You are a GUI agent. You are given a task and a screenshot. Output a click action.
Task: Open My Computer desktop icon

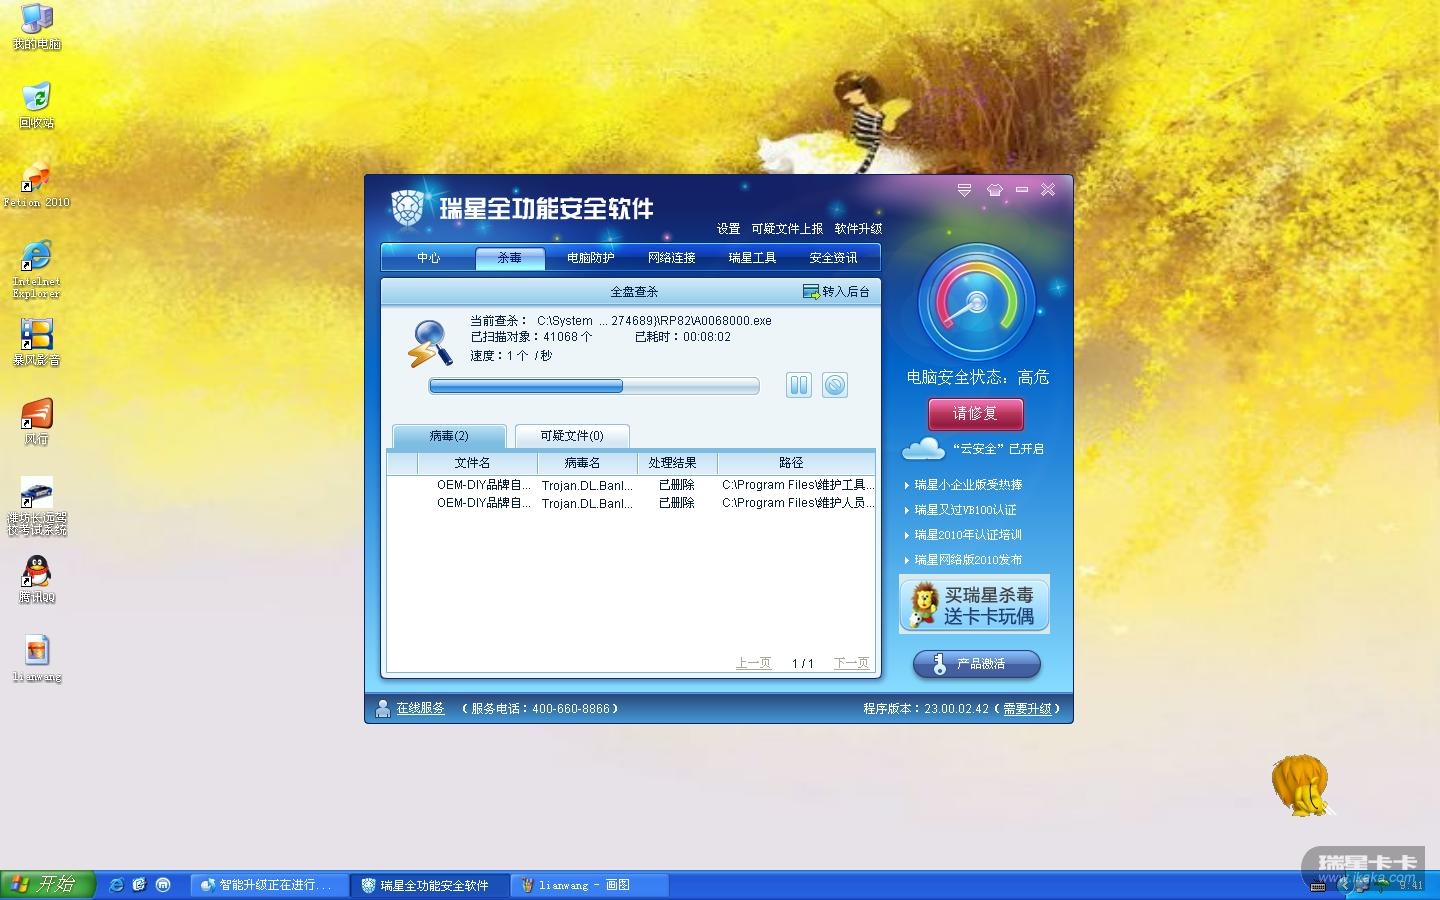click(37, 27)
